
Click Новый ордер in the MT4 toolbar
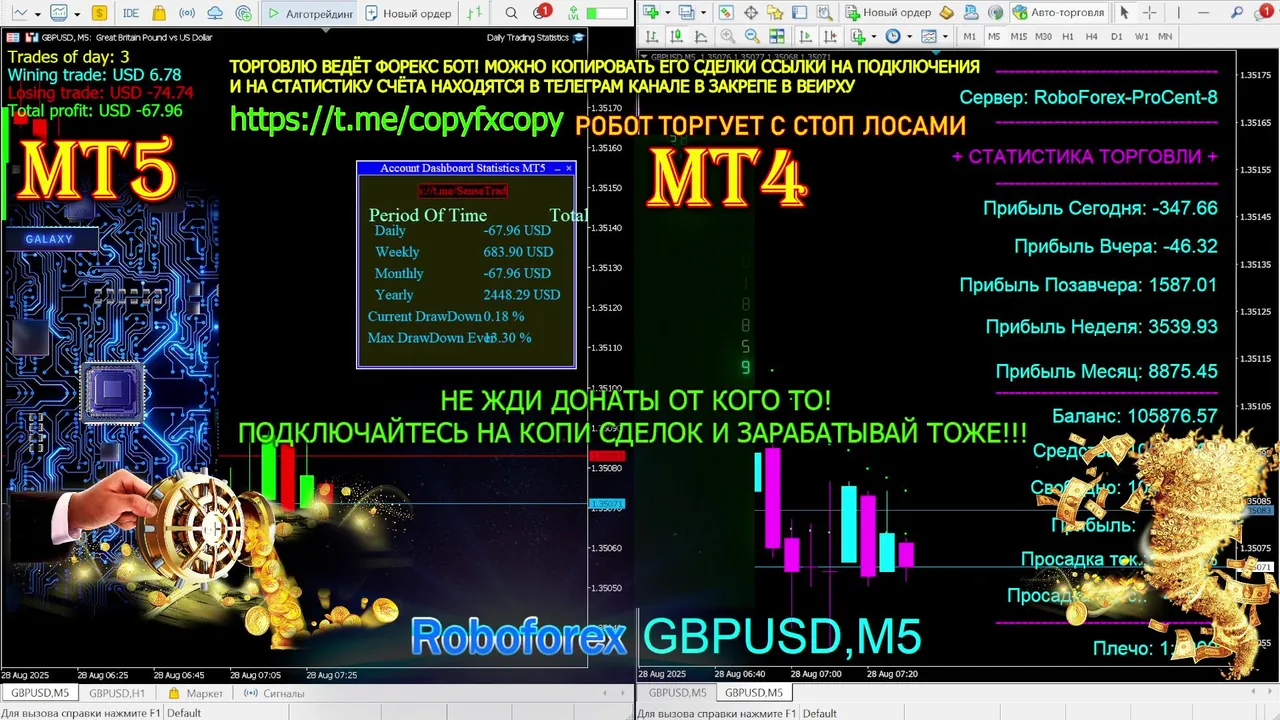pyautogui.click(x=888, y=12)
